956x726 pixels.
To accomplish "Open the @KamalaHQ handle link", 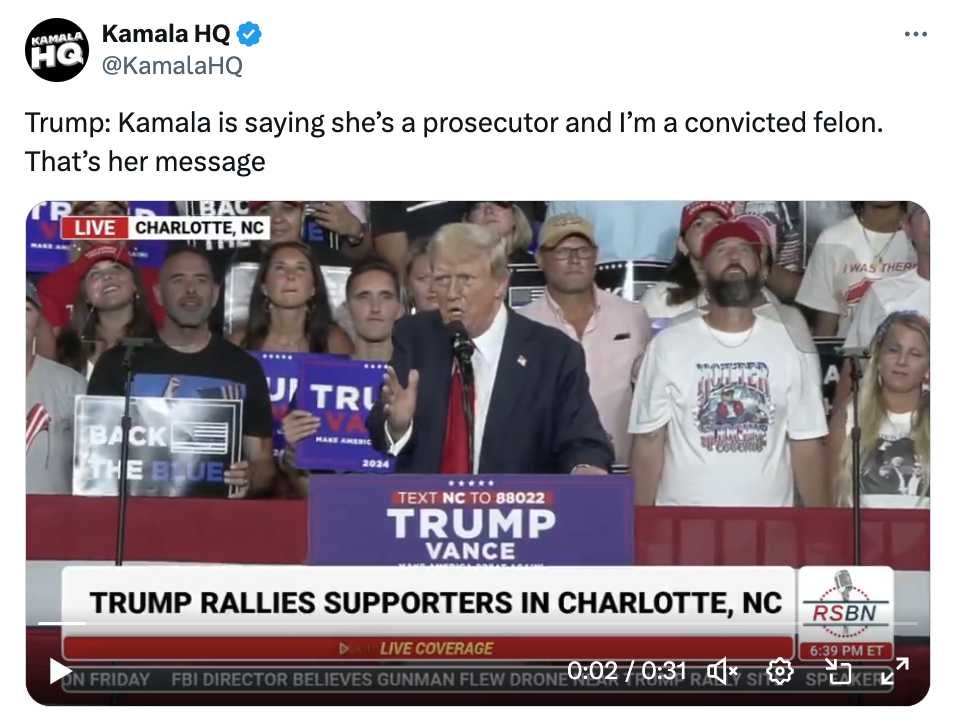I will tap(172, 65).
